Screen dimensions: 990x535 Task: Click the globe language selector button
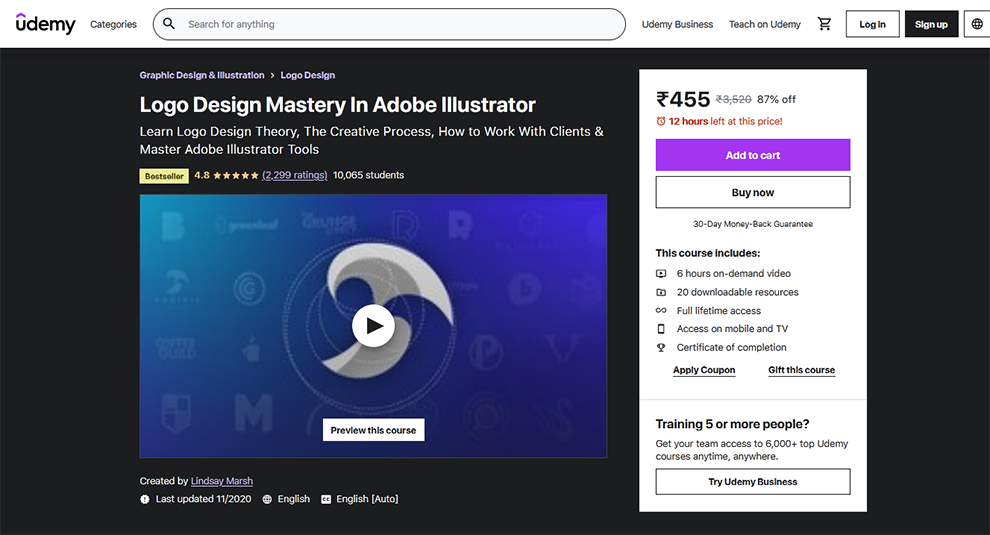pyautogui.click(x=977, y=24)
